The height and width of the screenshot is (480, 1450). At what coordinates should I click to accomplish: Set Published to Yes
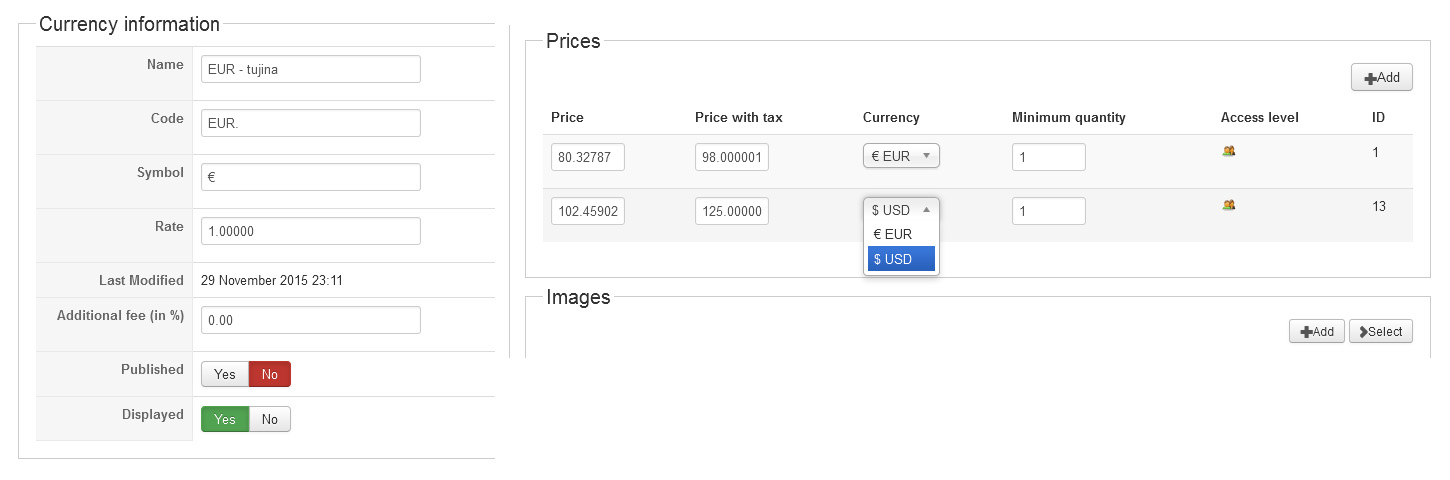[225, 374]
